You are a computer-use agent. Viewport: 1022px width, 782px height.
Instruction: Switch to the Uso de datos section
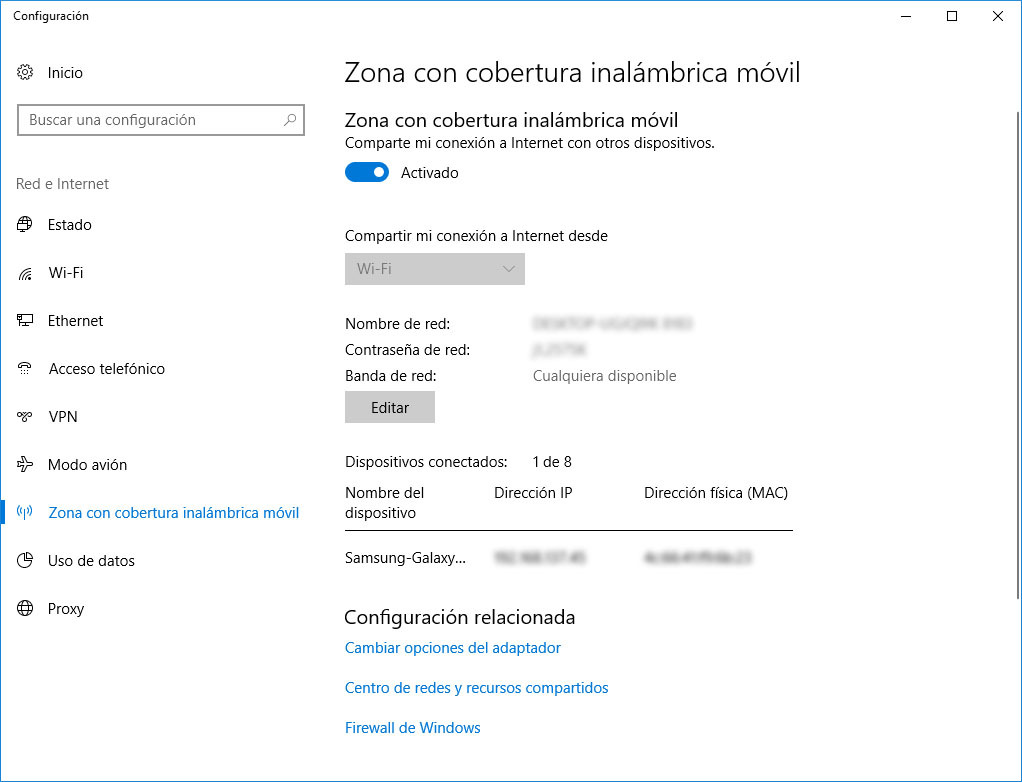pyautogui.click(x=93, y=560)
